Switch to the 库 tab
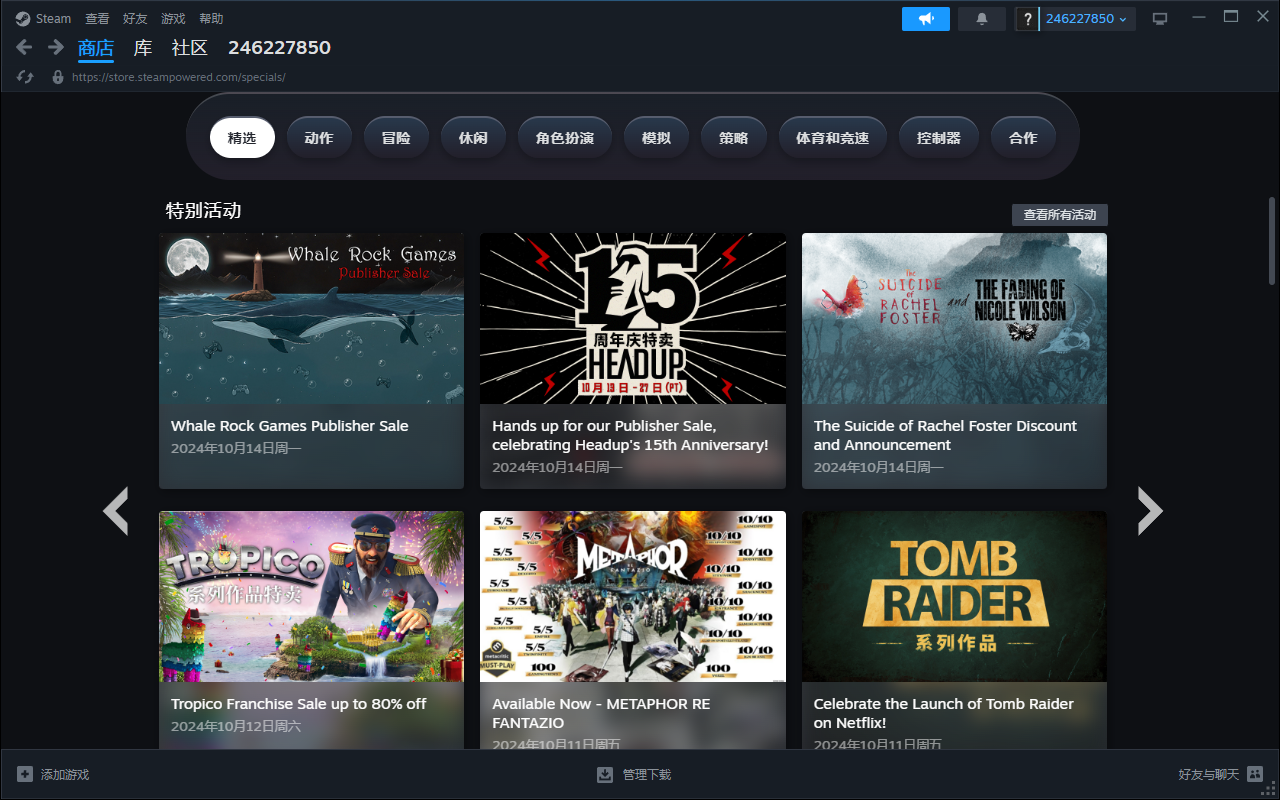Viewport: 1280px width, 800px height. pos(143,48)
